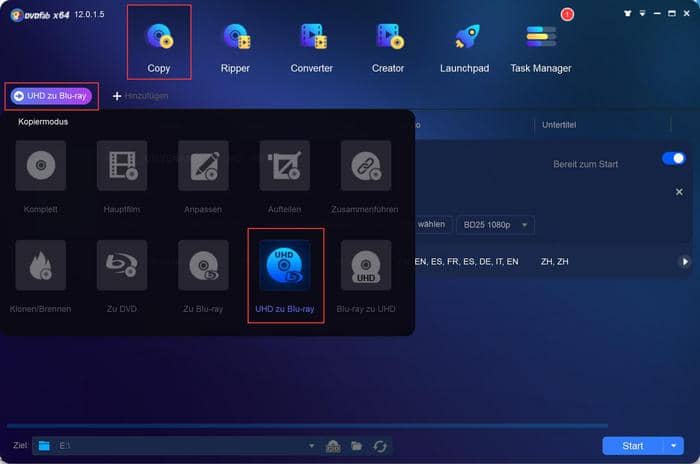Expand the Ziel destination dropdown arrow
The image size is (700, 464).
pos(312,446)
